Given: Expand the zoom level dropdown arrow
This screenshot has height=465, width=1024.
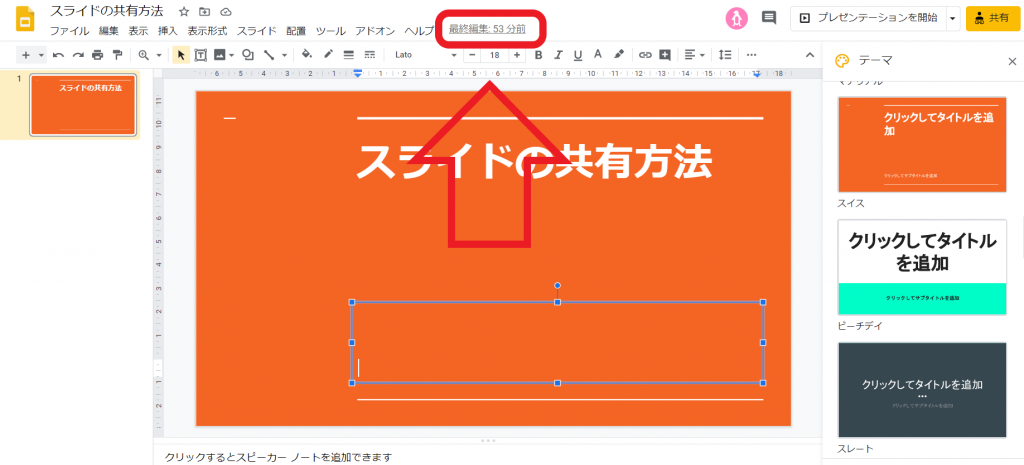Looking at the screenshot, I should (158, 55).
